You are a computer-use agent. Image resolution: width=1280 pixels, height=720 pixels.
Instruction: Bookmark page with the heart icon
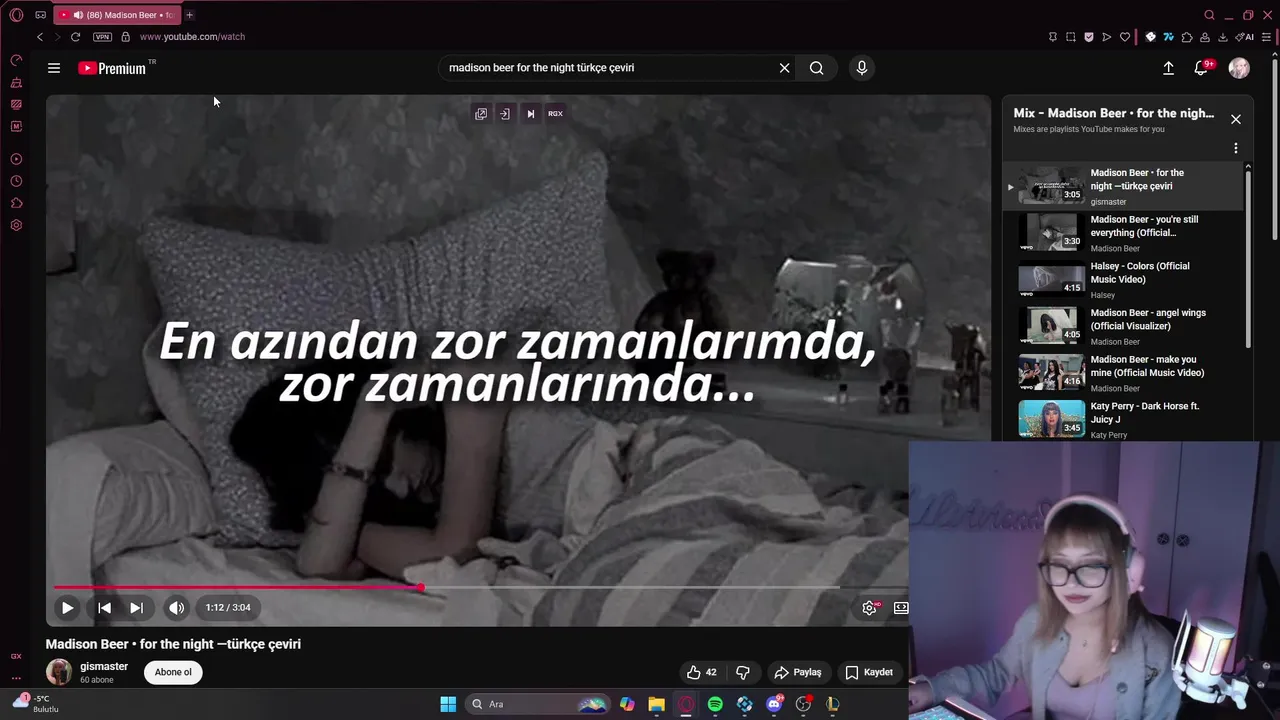1124,37
